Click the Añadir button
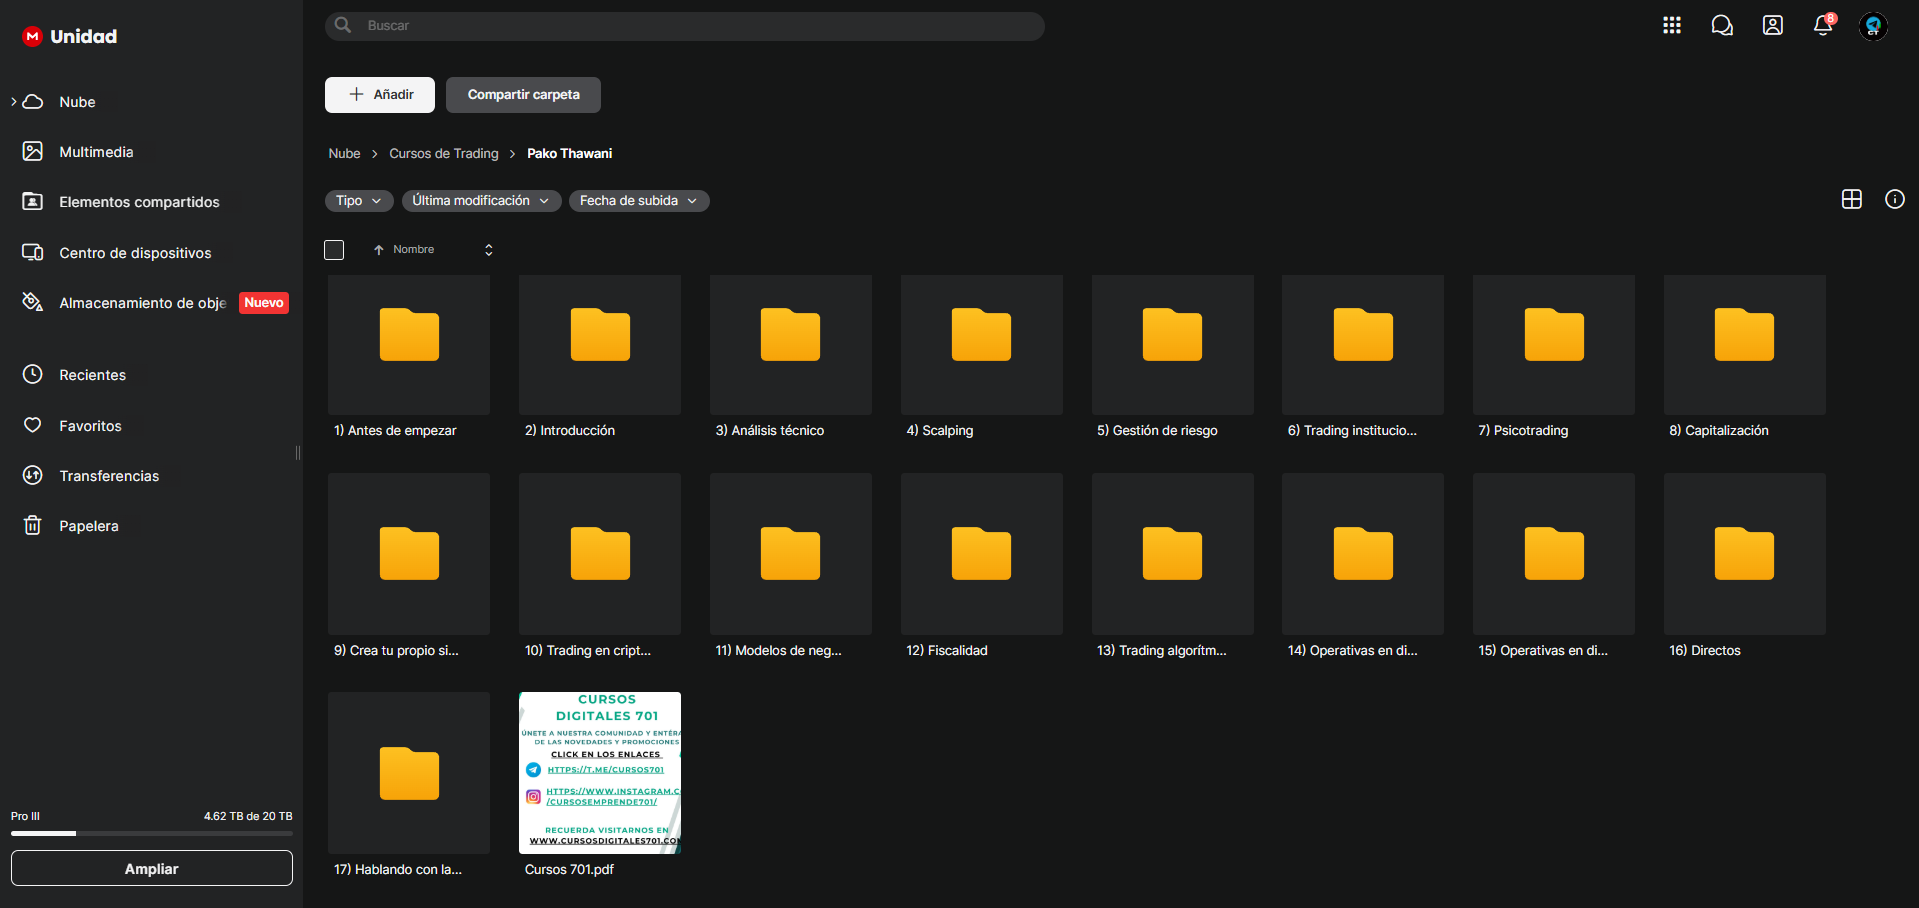Viewport: 1919px width, 908px height. pos(380,95)
